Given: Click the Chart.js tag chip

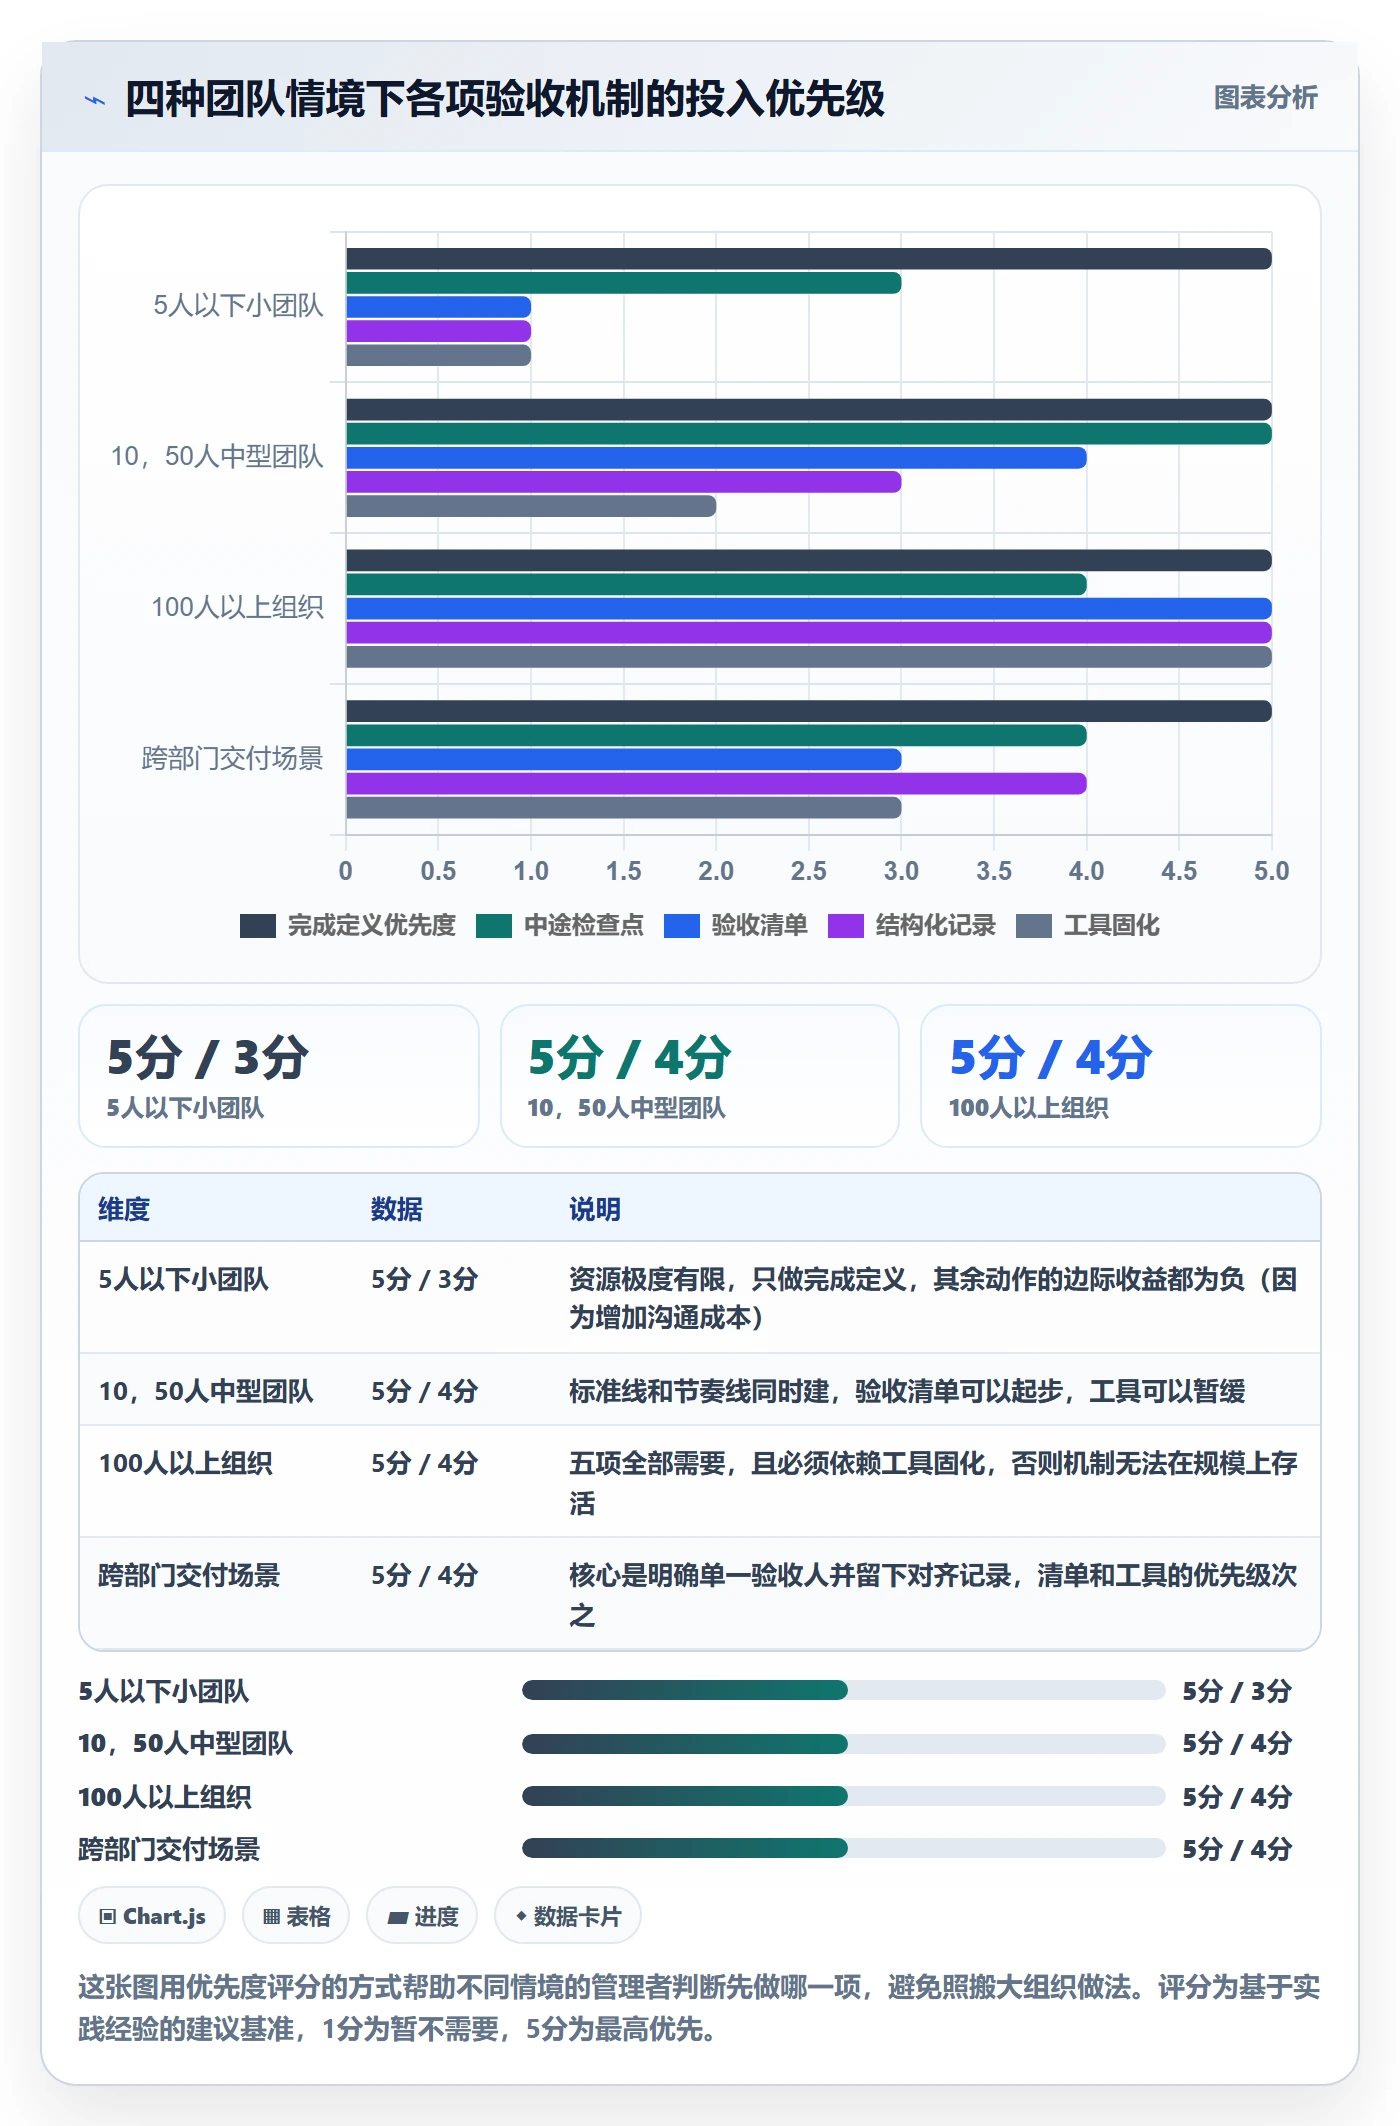Looking at the screenshot, I should tap(152, 1916).
